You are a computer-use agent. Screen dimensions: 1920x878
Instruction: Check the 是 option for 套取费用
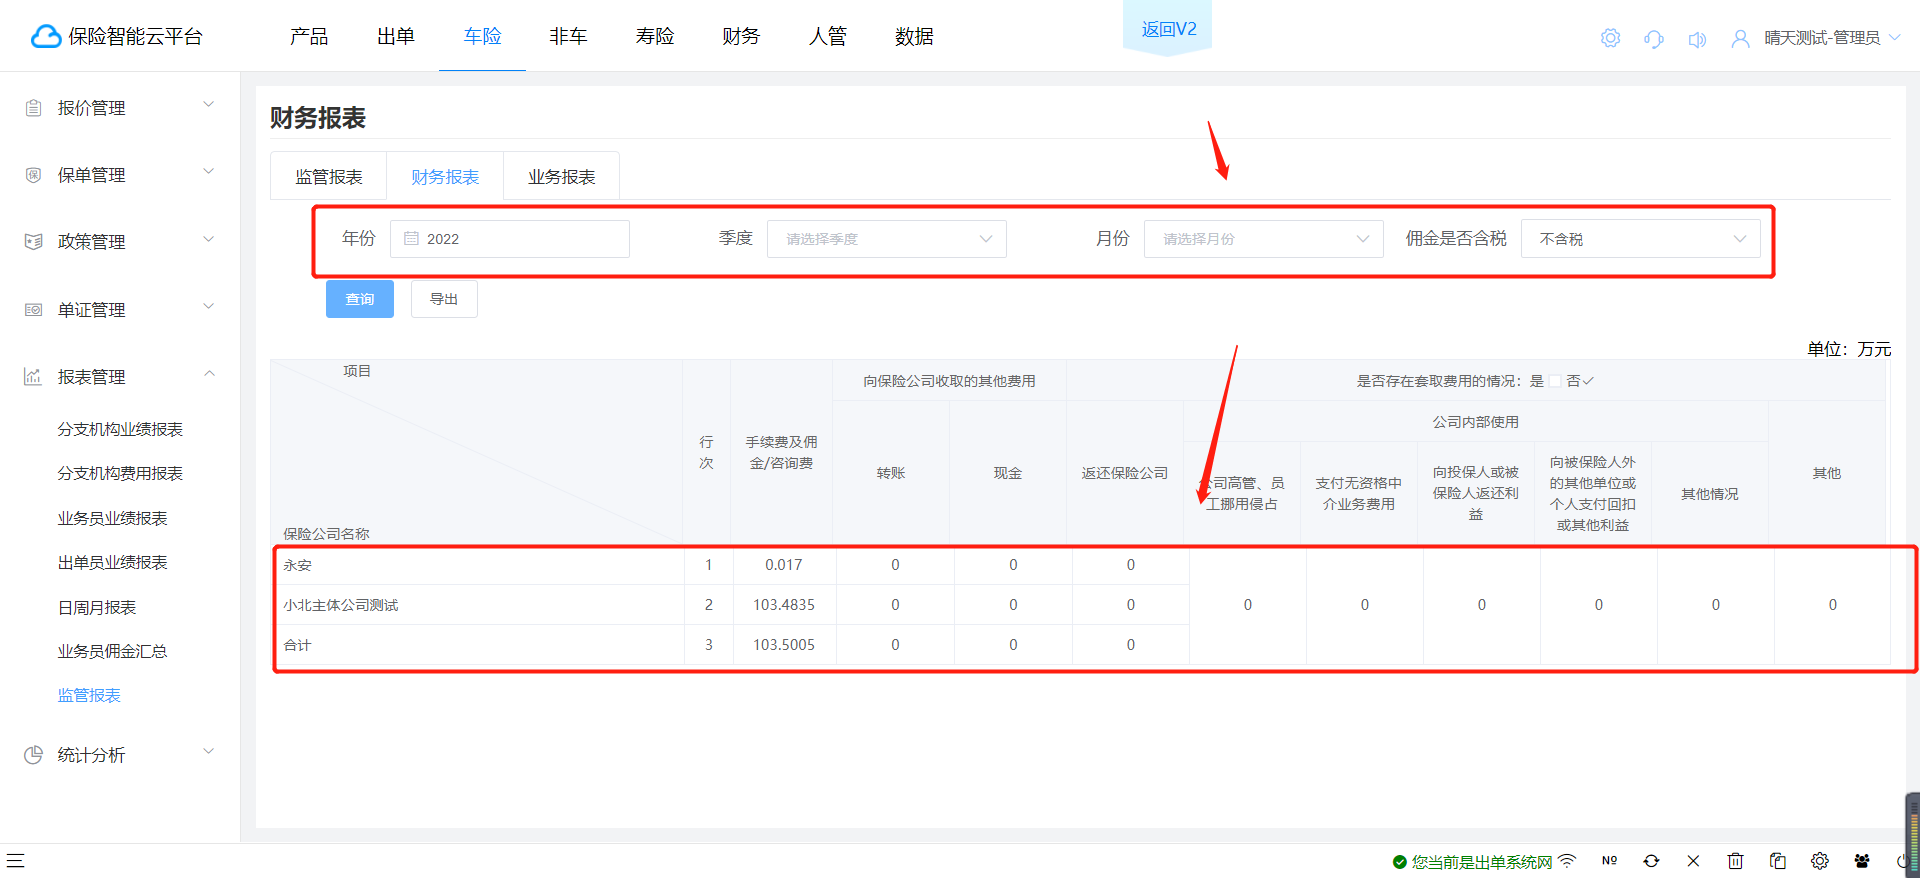pyautogui.click(x=1555, y=381)
